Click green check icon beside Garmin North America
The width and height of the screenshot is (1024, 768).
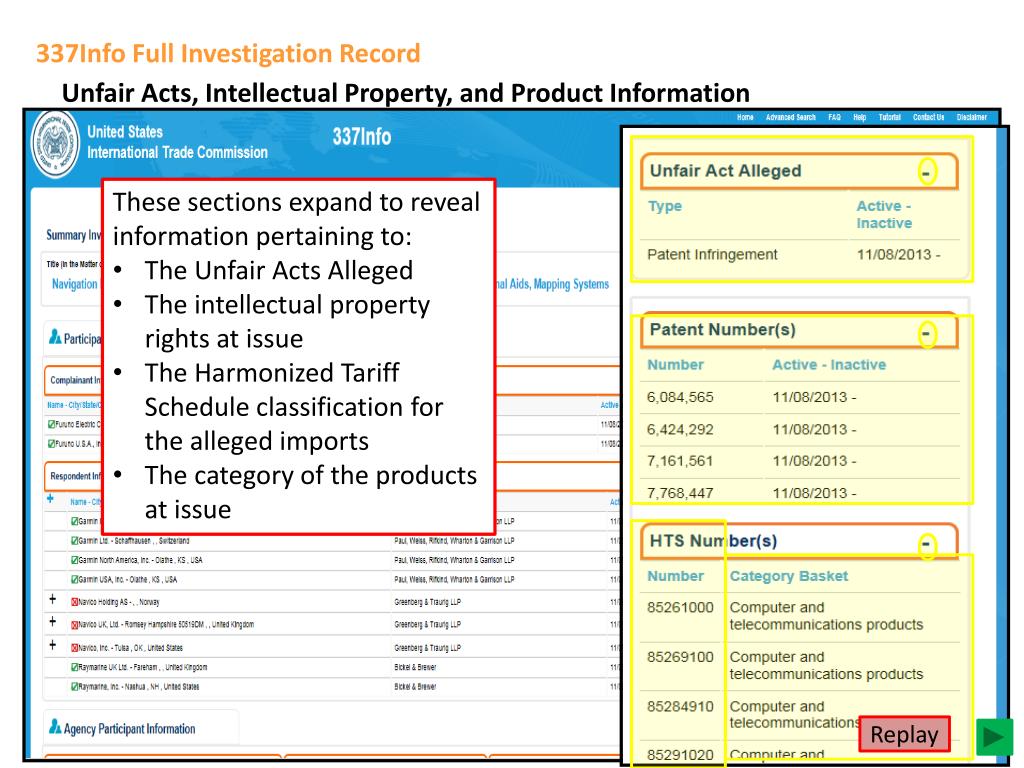pos(74,560)
